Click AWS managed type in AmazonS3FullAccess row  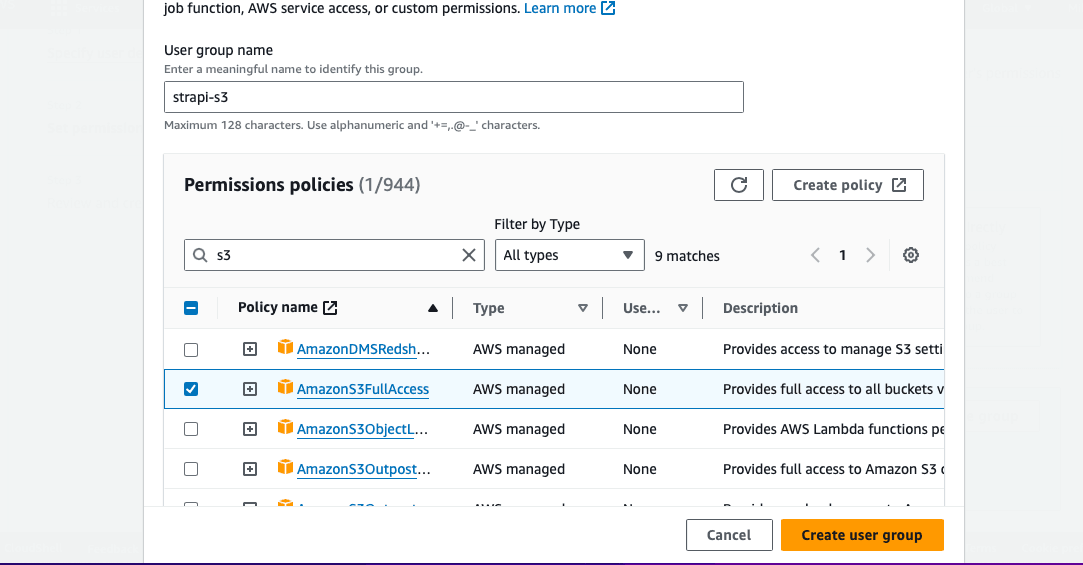tap(519, 390)
